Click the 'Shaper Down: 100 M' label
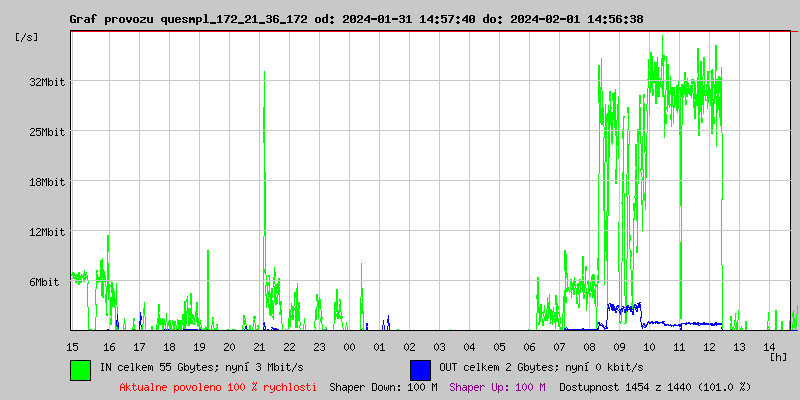800x400 pixels. (383, 386)
